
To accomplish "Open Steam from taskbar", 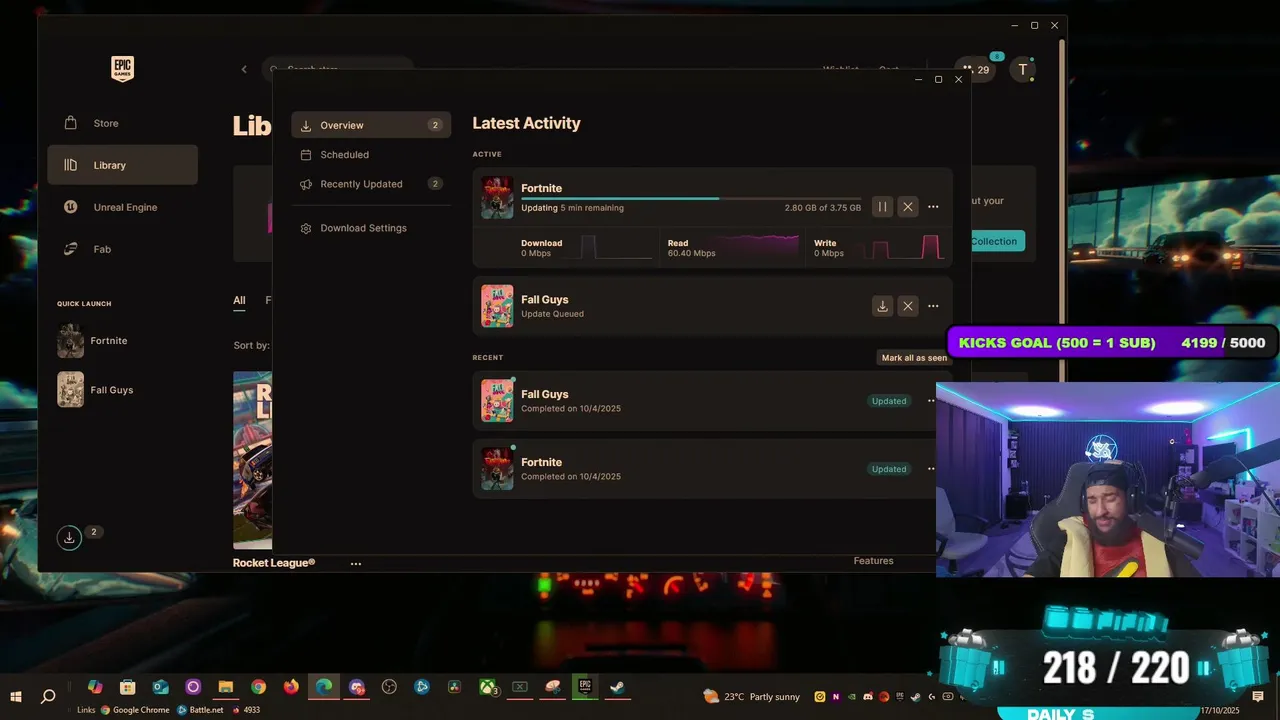I will point(618,687).
